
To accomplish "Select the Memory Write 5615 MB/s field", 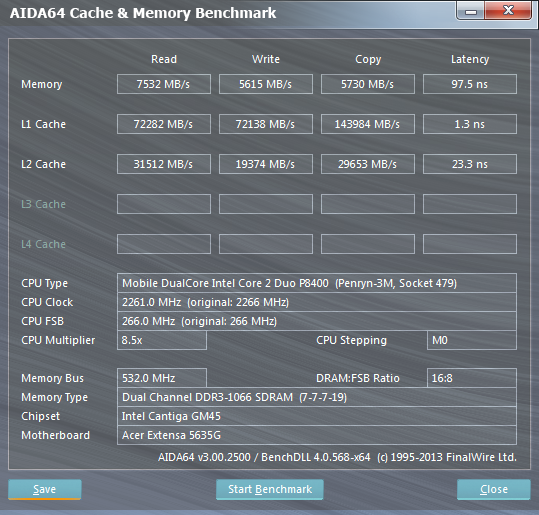I will [x=266, y=84].
